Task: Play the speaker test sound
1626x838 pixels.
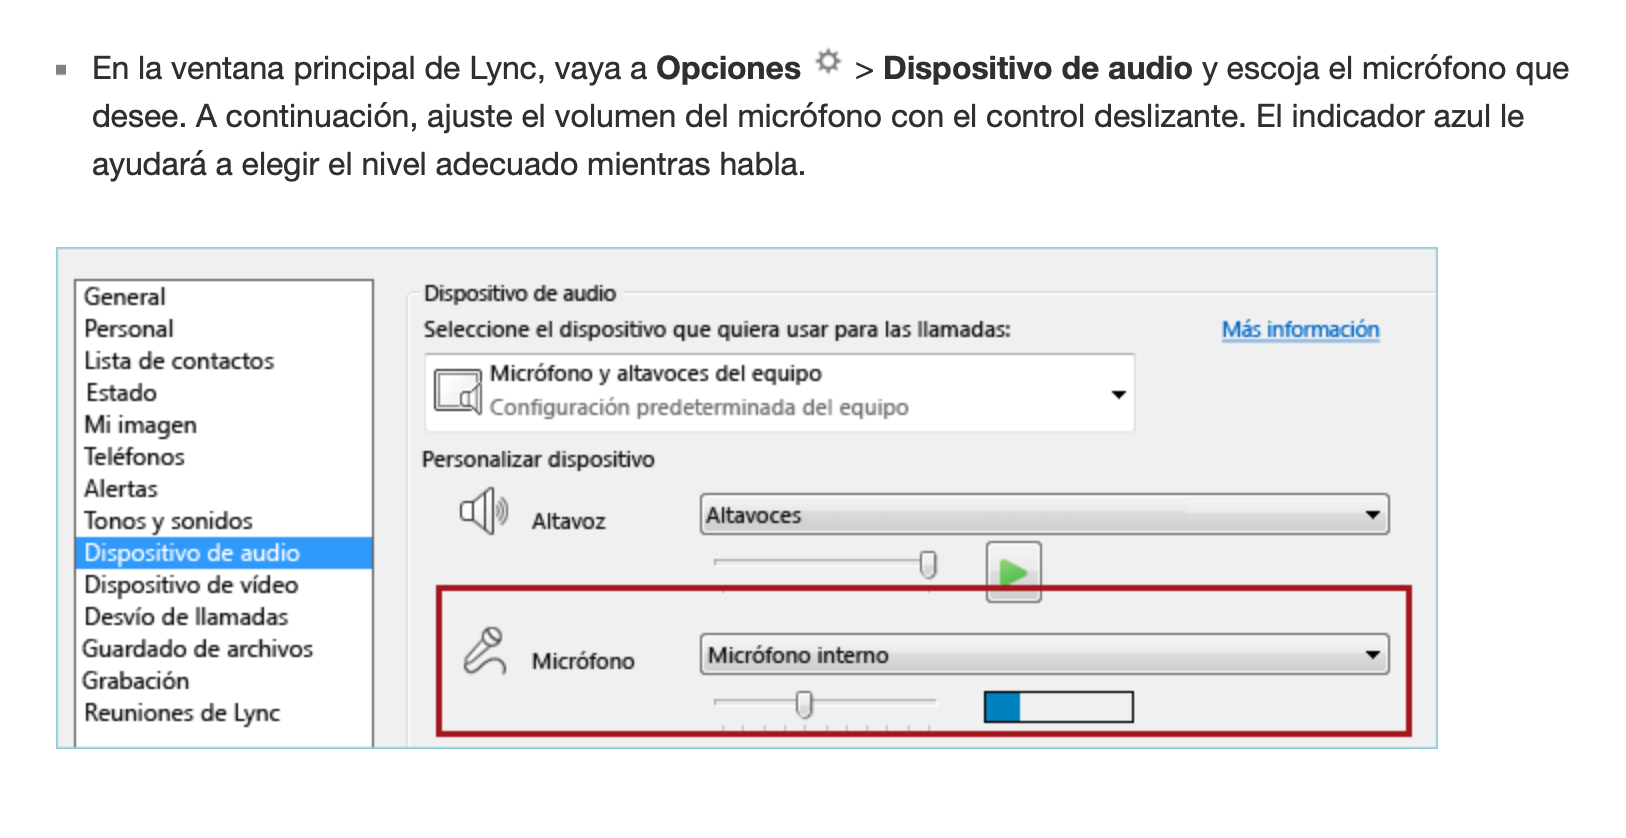Action: [x=1013, y=572]
